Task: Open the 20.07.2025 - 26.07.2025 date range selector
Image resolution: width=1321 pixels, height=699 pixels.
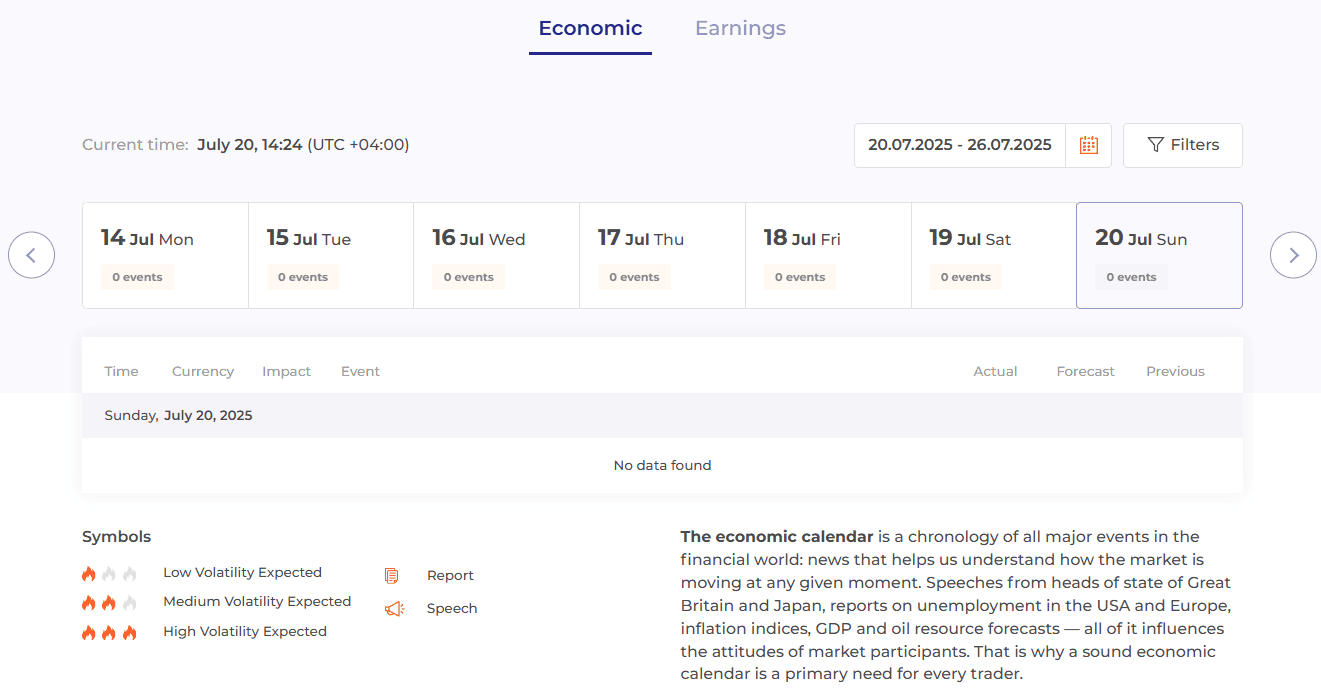Action: coord(958,145)
